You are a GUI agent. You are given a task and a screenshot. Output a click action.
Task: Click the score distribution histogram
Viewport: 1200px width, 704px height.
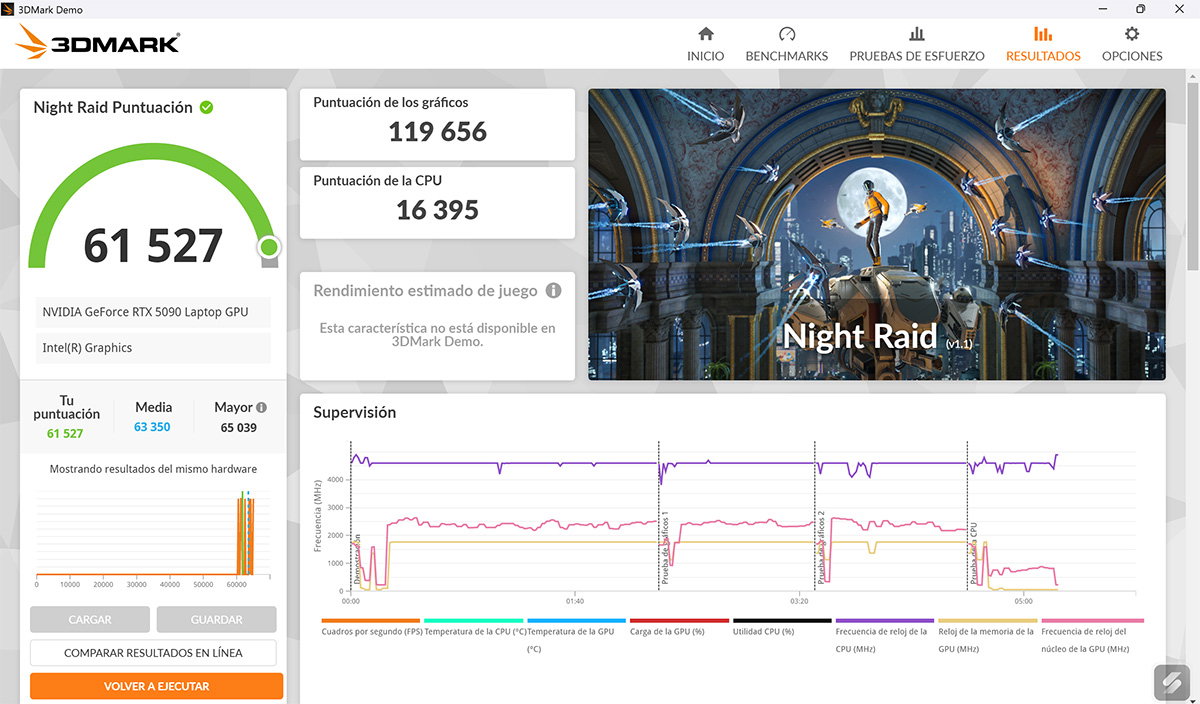(153, 538)
